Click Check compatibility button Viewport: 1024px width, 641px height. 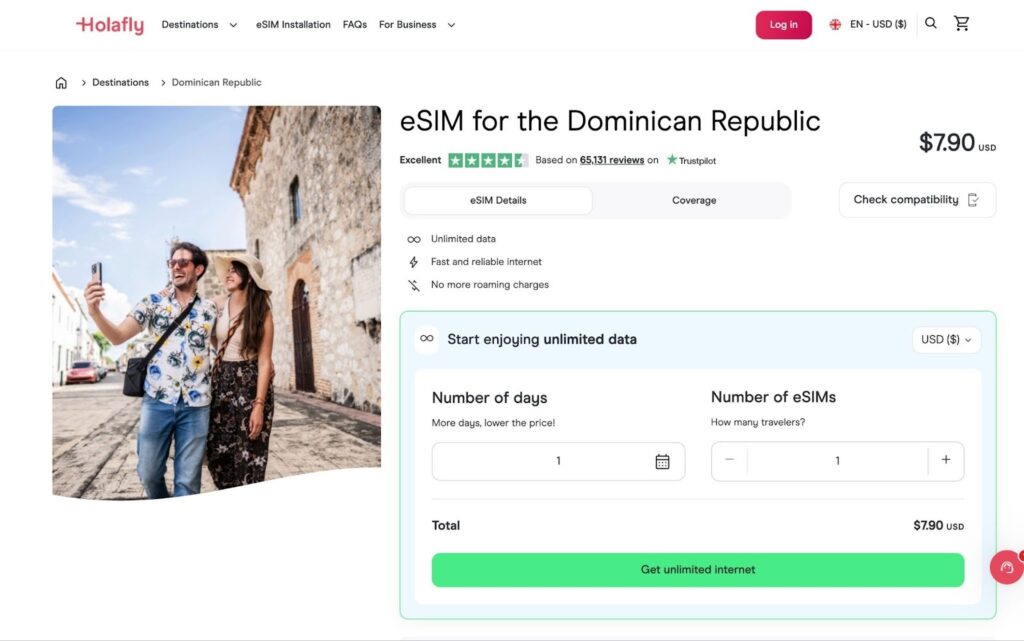[x=916, y=200]
